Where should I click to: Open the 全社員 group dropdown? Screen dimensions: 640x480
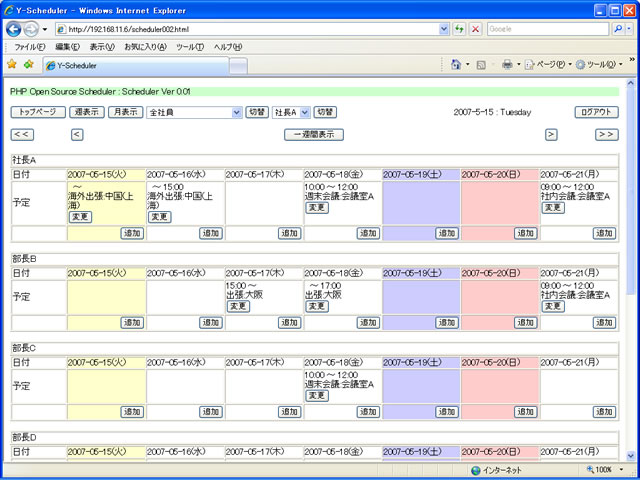[x=194, y=112]
